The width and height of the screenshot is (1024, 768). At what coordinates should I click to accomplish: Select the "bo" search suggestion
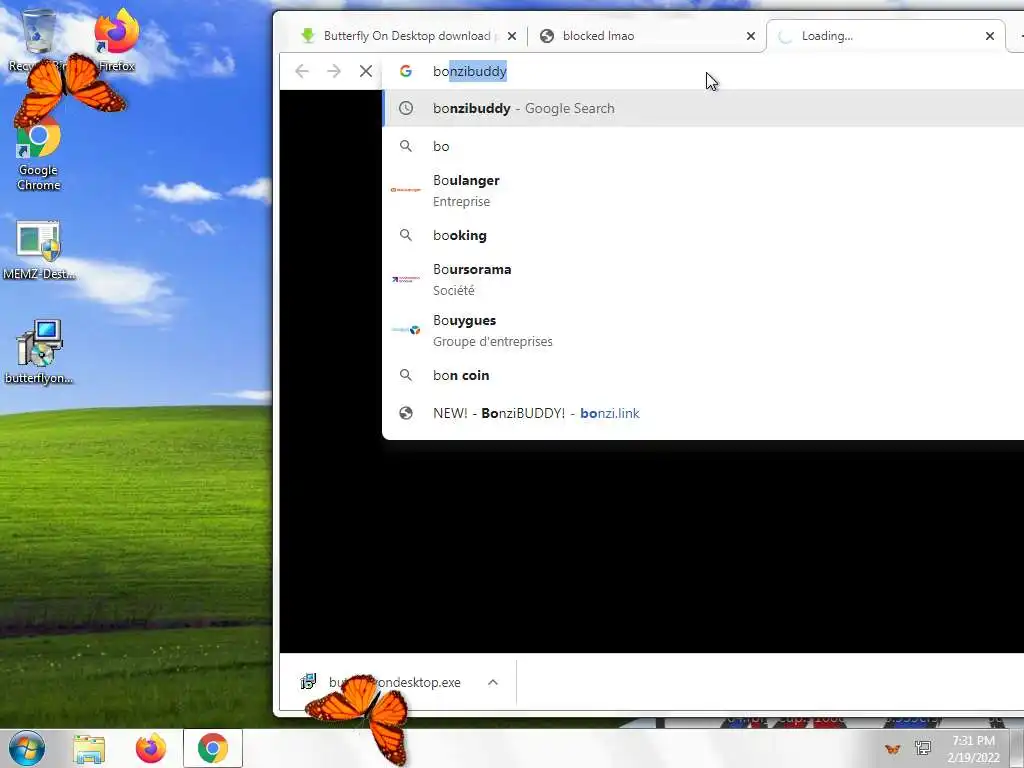pos(703,146)
